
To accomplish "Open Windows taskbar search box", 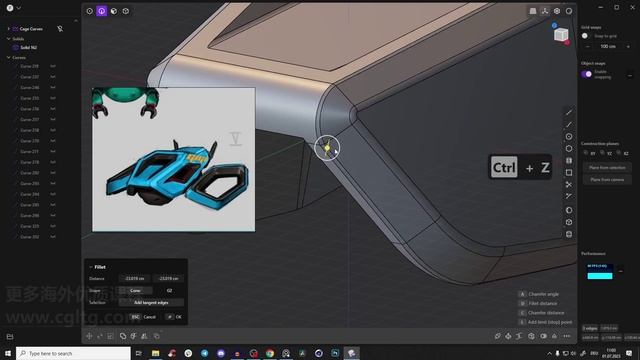I will click(x=73, y=353).
